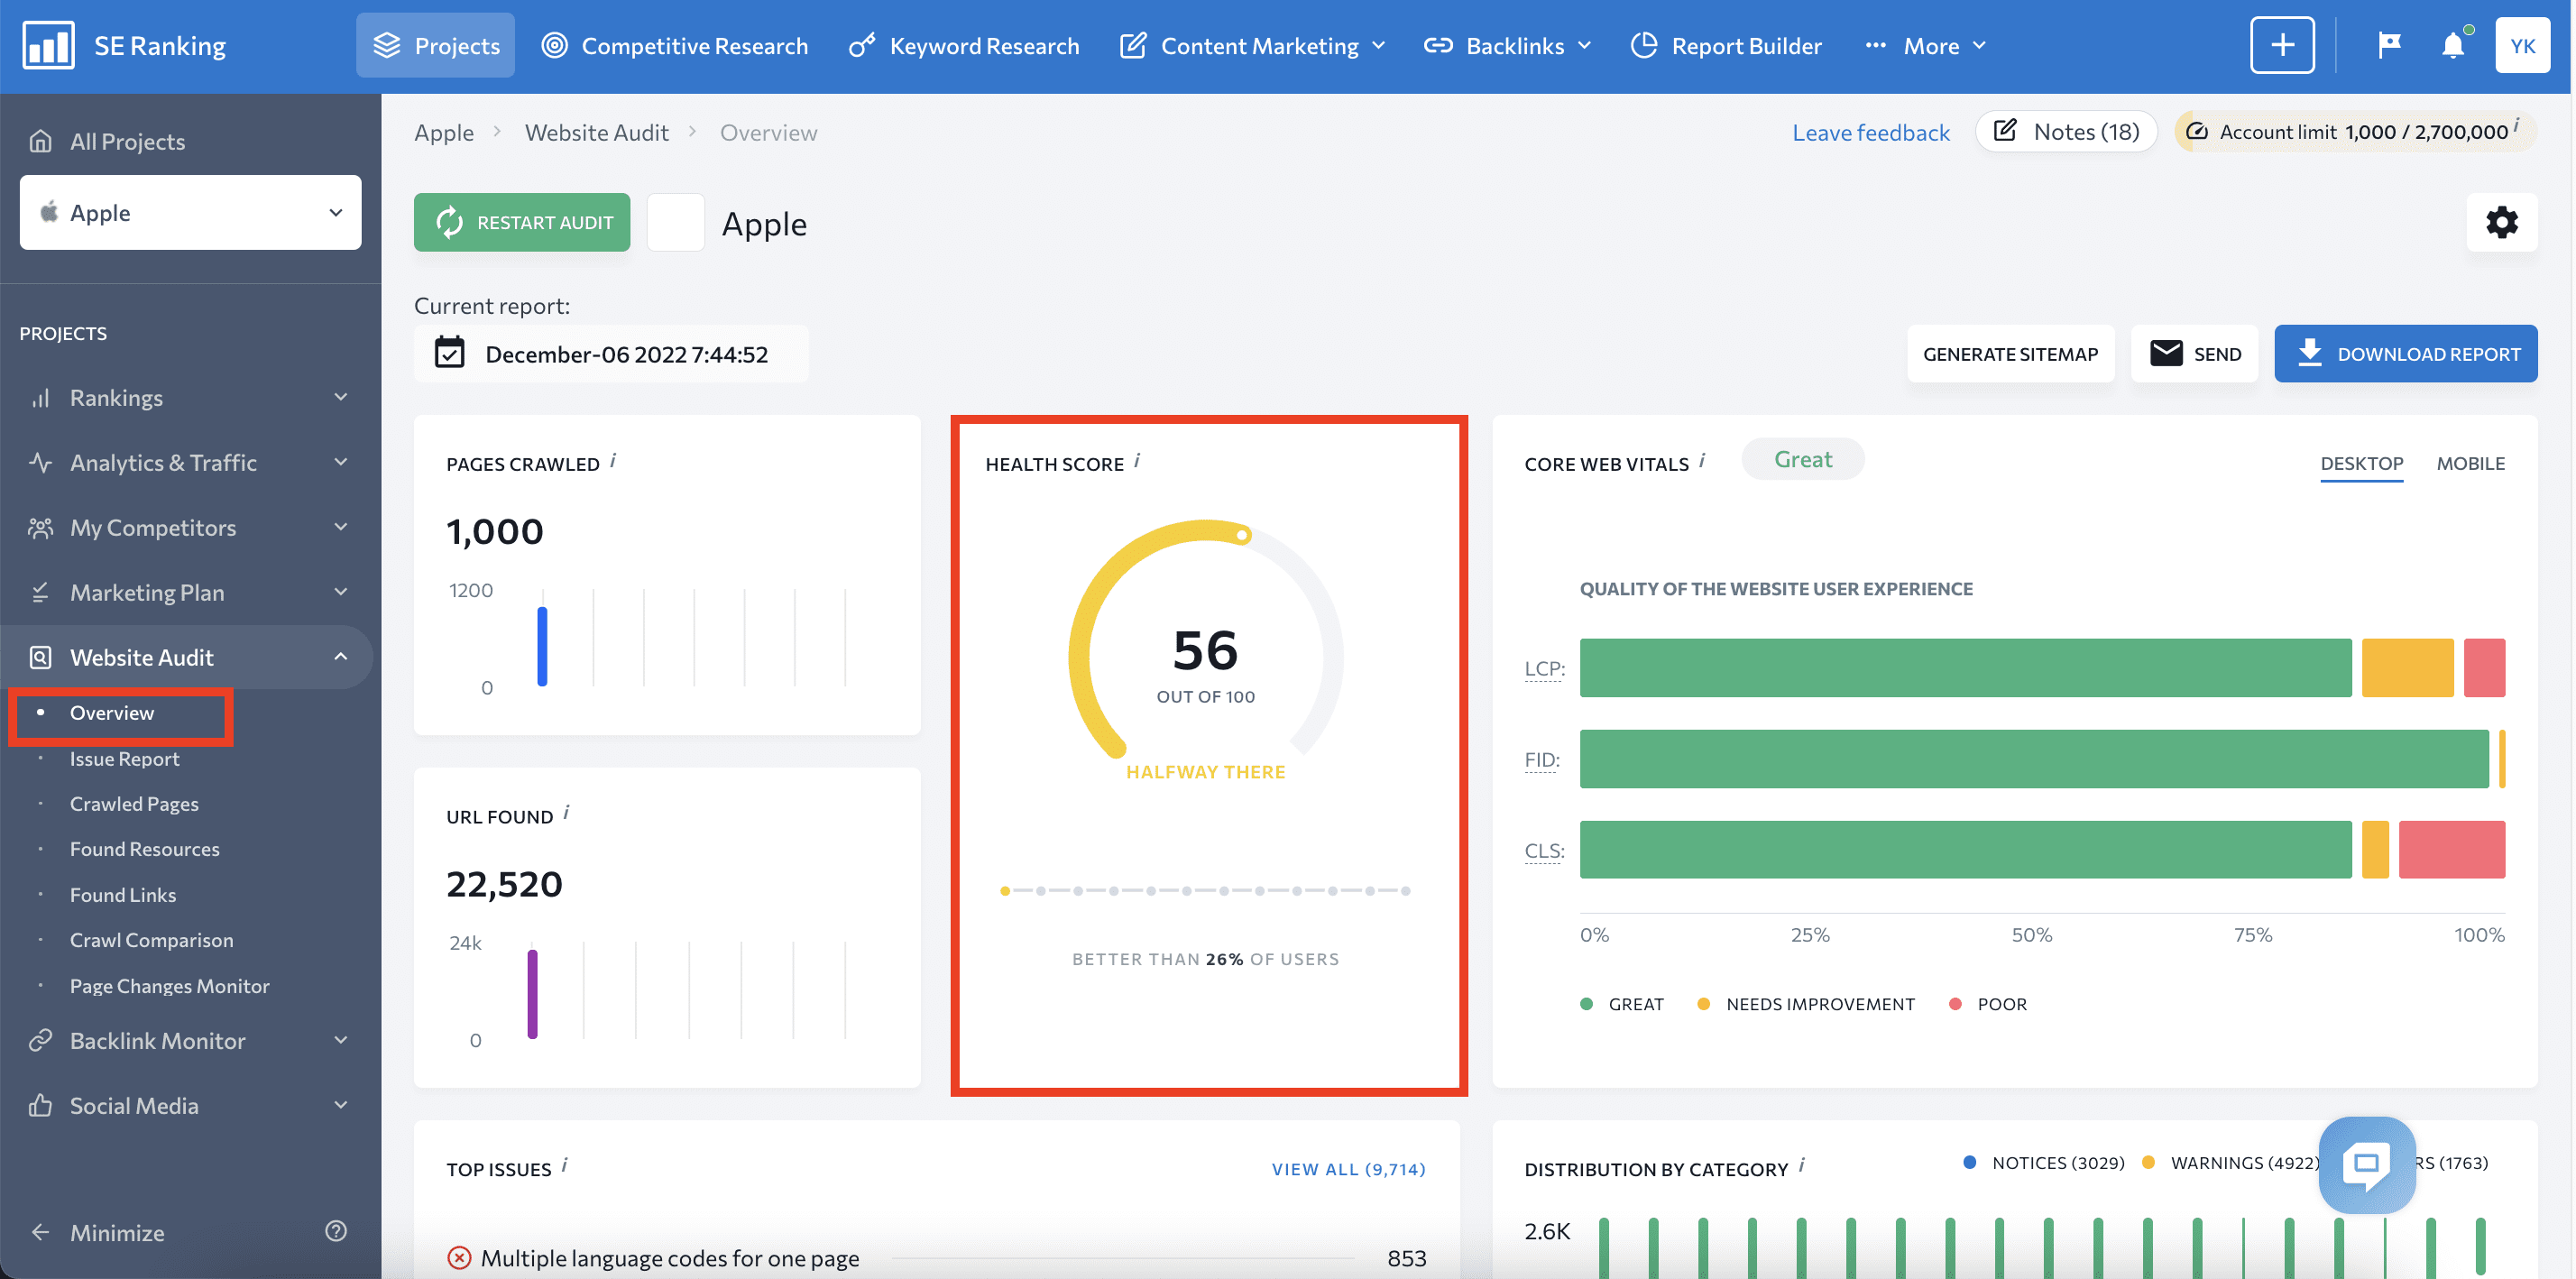This screenshot has width=2576, height=1279.
Task: Click the Rankings bar chart icon
Action: [40, 398]
